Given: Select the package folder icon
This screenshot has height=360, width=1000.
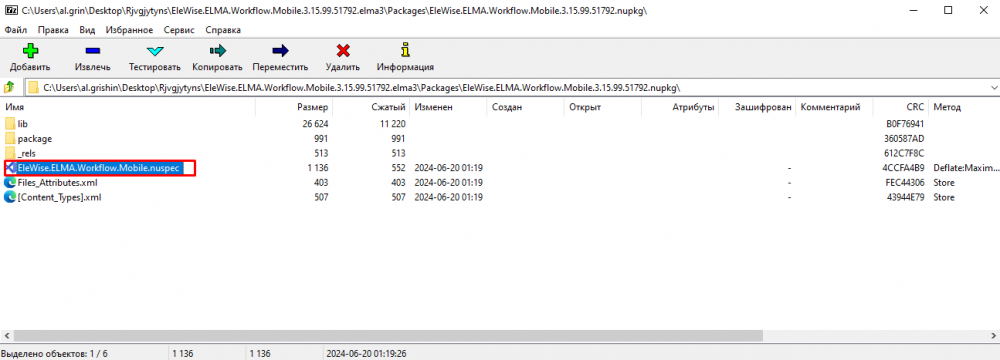Looking at the screenshot, I should coord(10,138).
